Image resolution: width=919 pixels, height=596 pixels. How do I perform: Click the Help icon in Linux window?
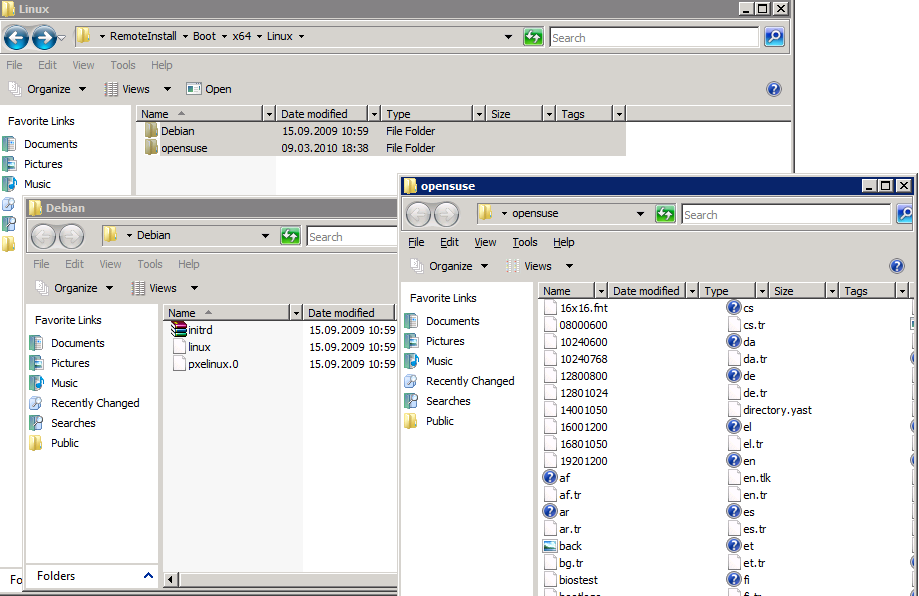[774, 89]
